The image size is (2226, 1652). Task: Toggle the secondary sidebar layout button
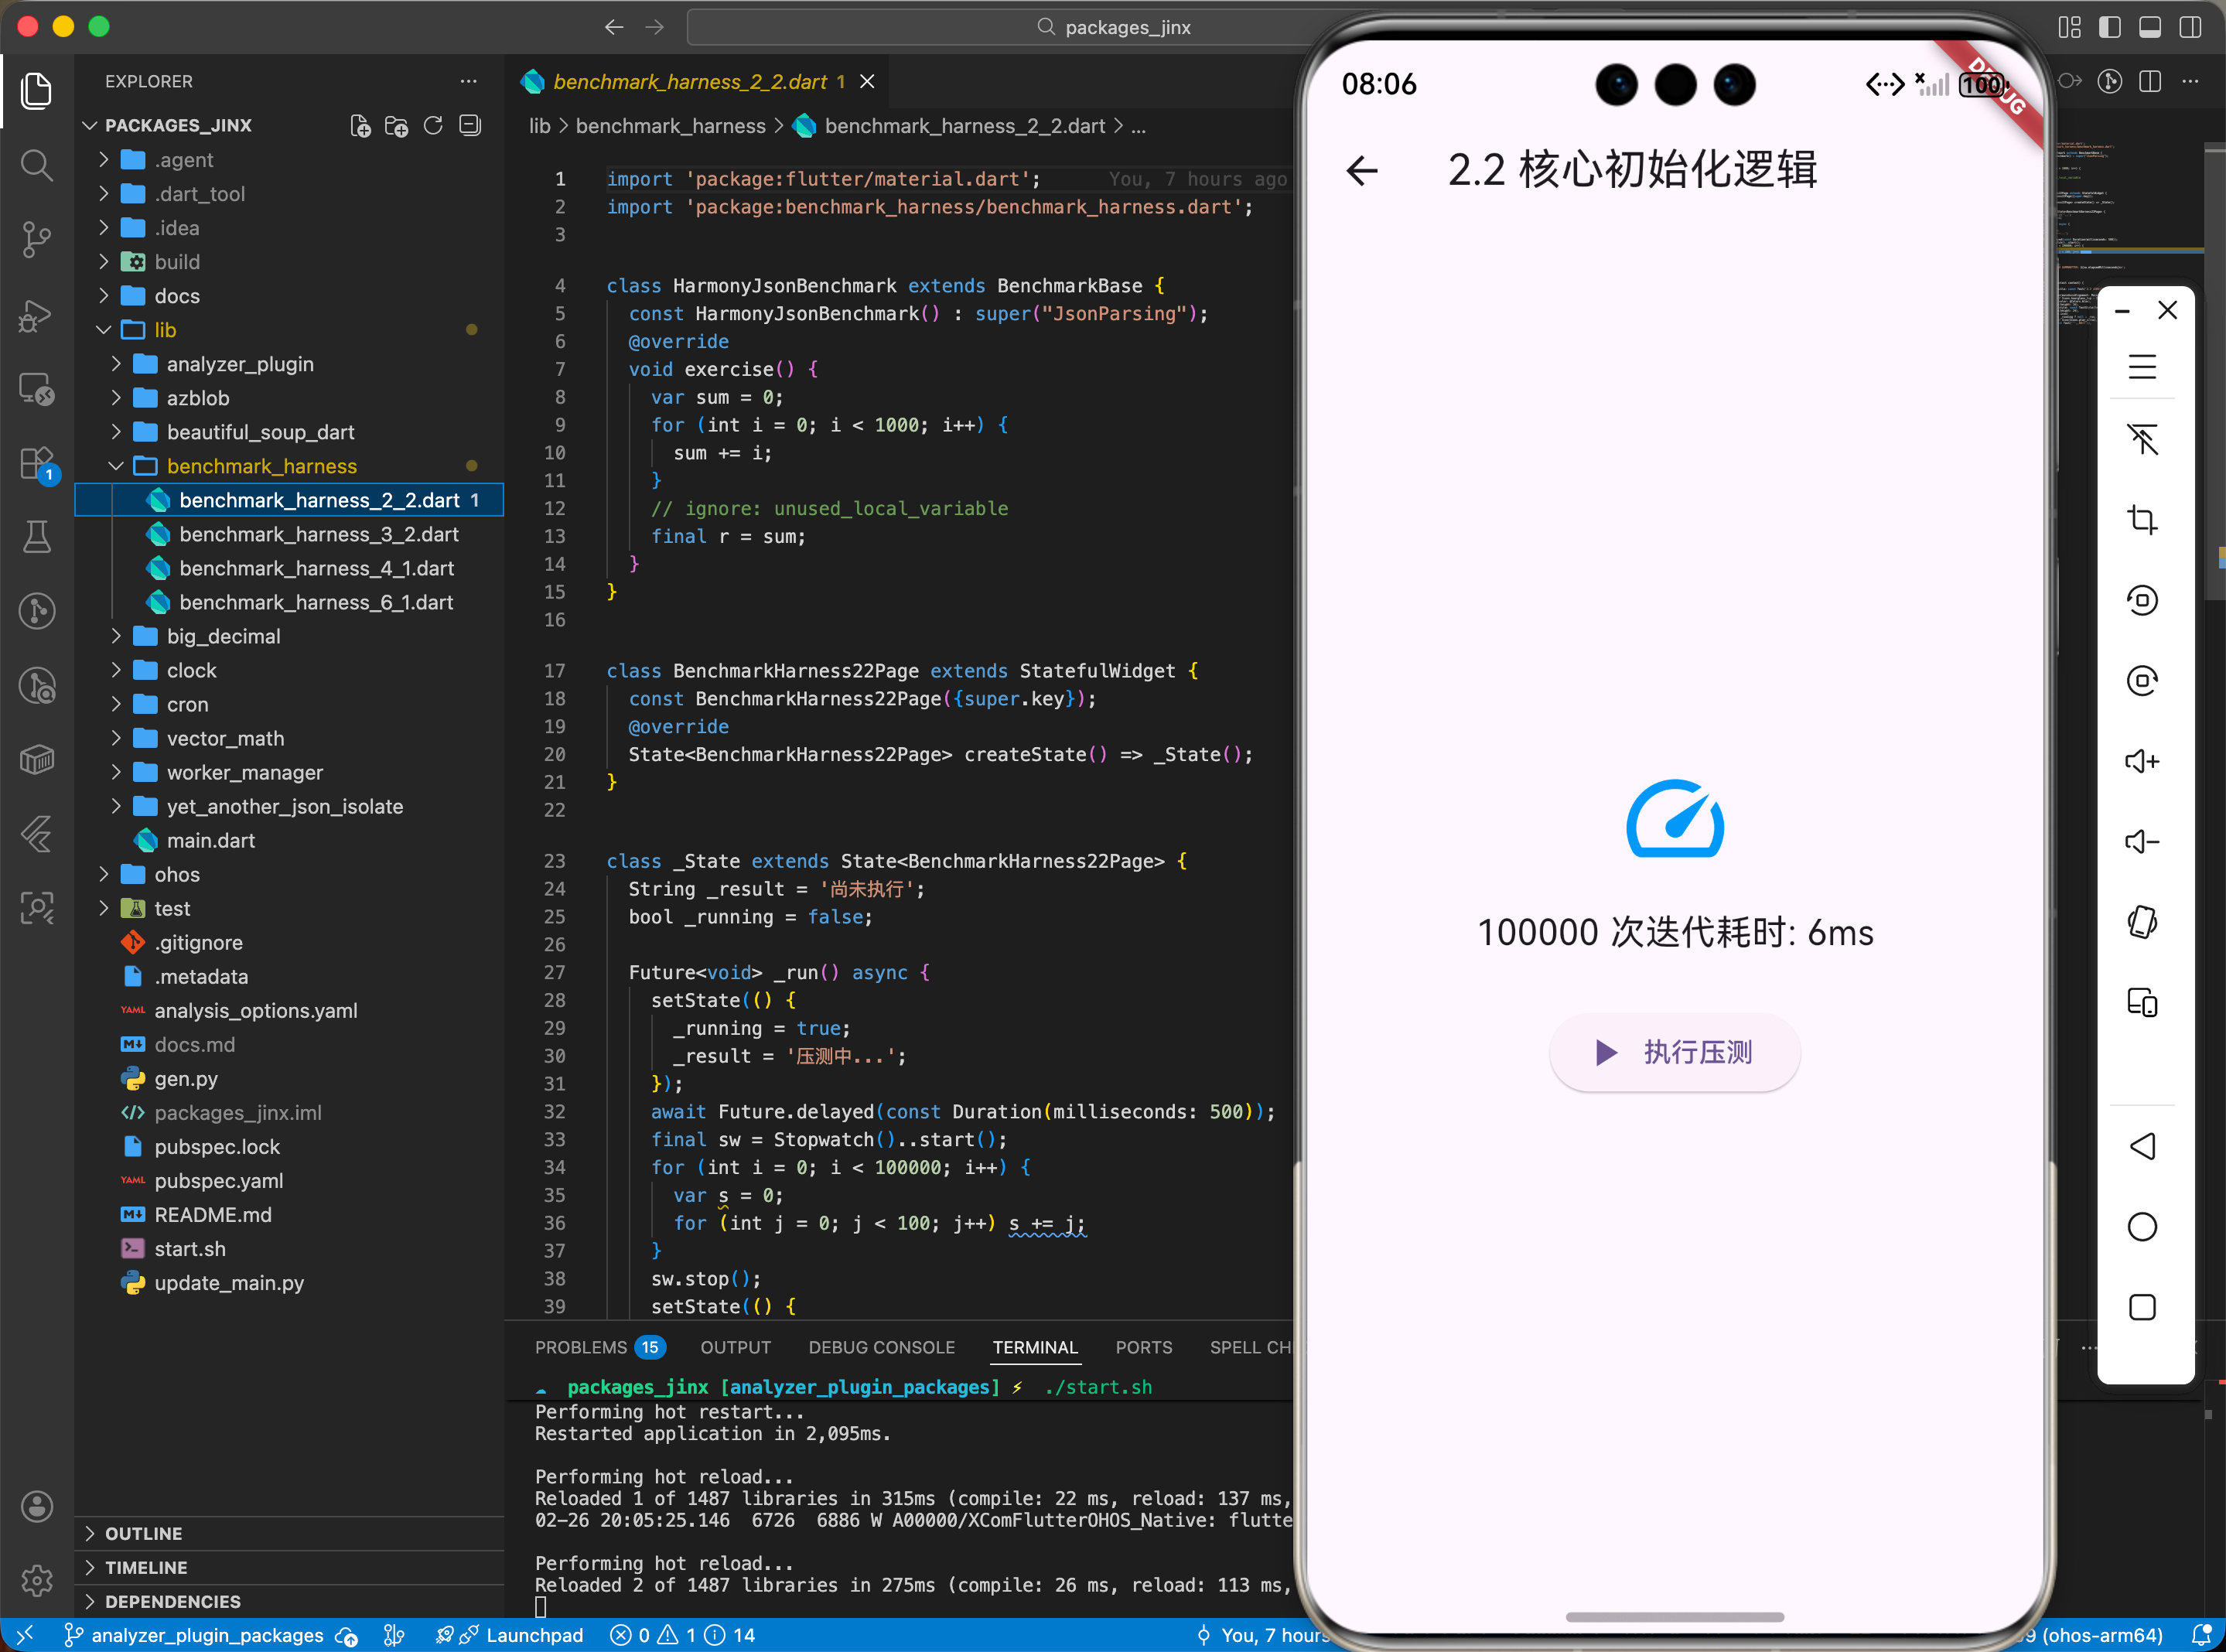[2189, 27]
